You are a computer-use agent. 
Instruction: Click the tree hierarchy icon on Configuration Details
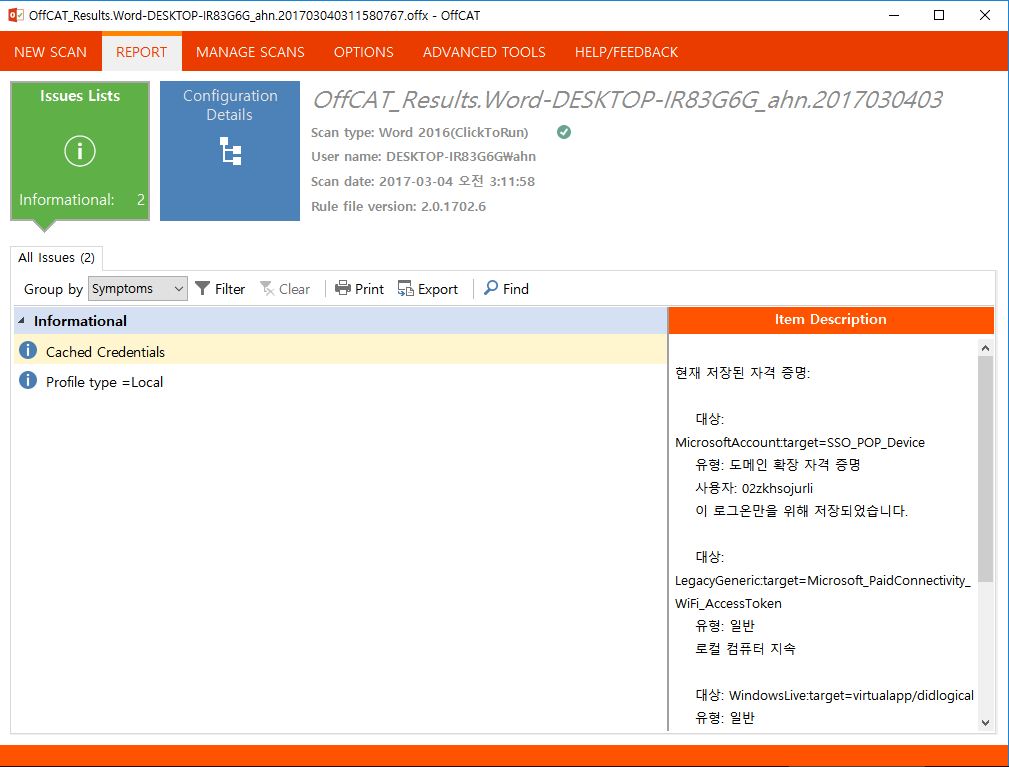coord(230,151)
